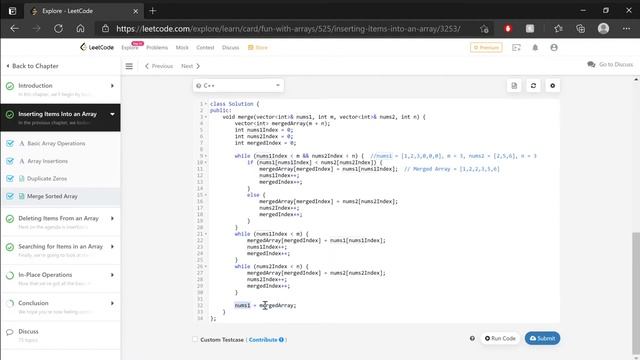Image resolution: width=640 pixels, height=360 pixels.
Task: Close the Explore - LeetCode tab
Action: coord(136,11)
